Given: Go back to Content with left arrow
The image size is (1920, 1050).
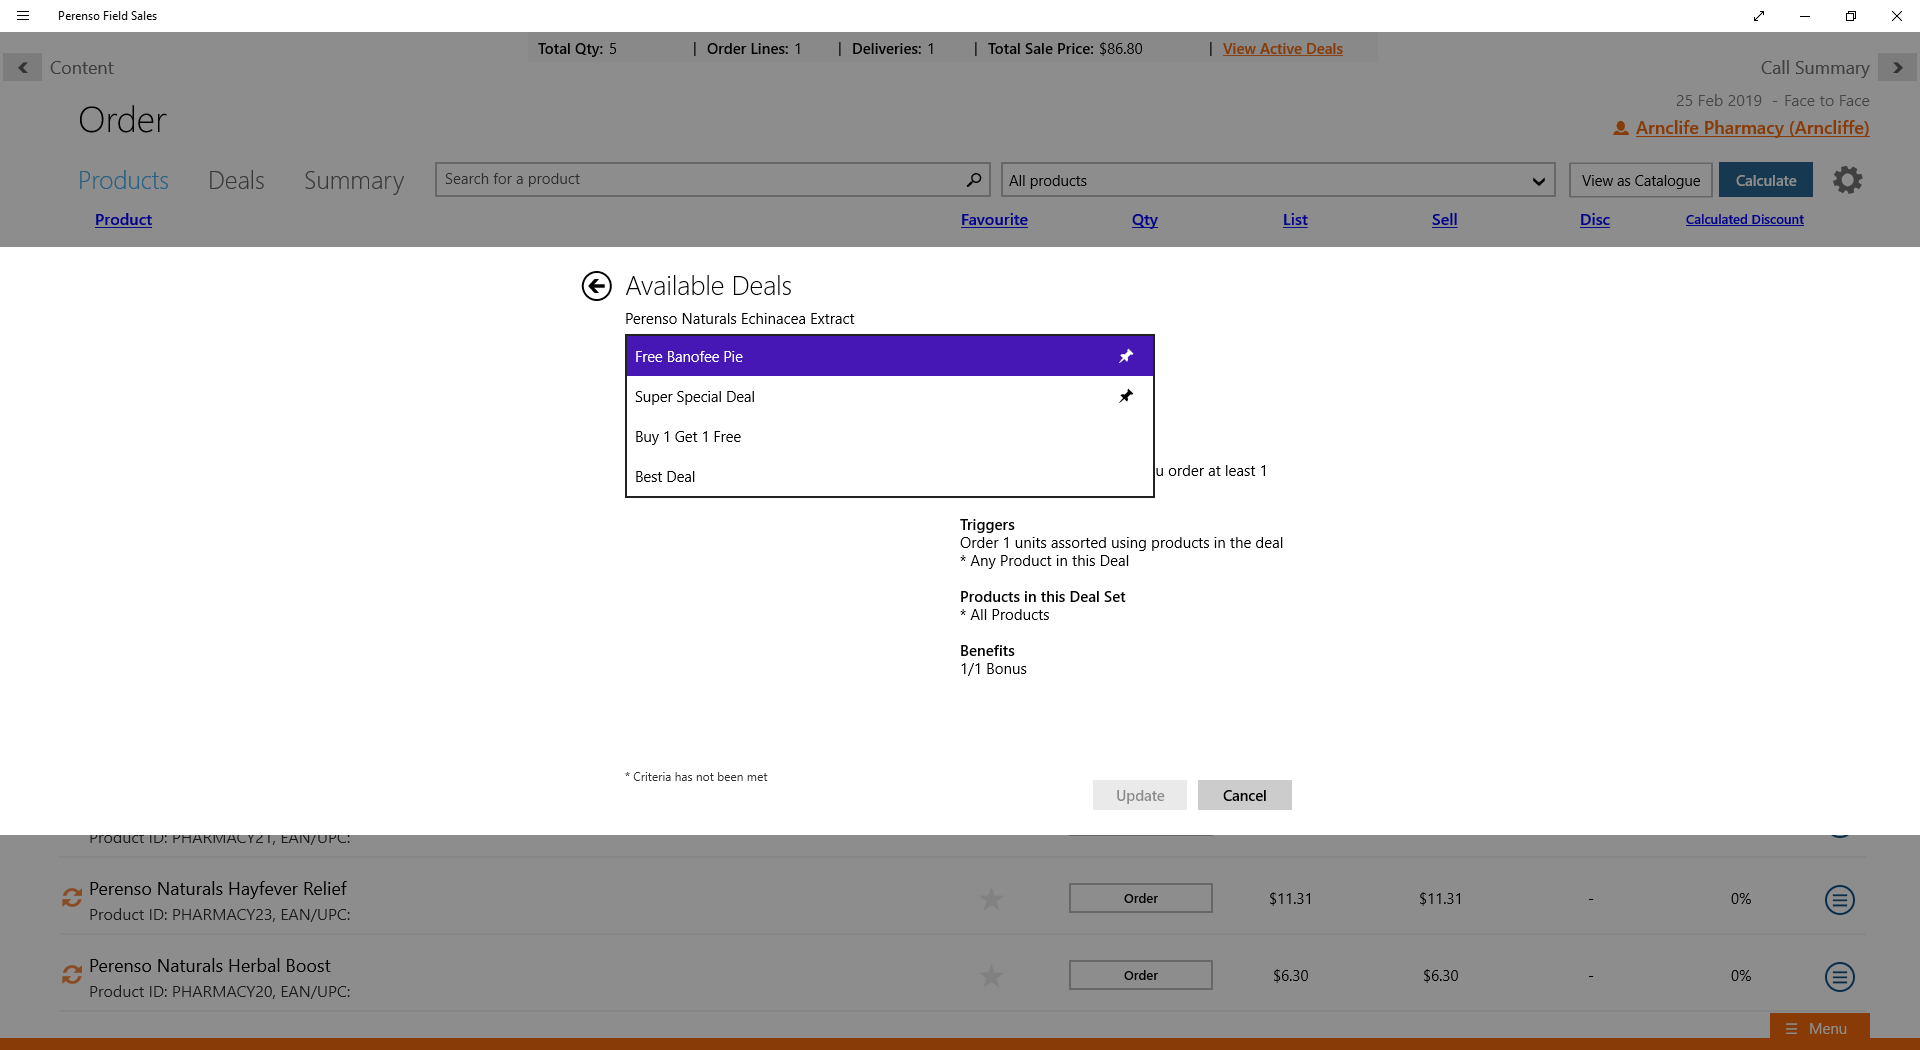Looking at the screenshot, I should [22, 67].
